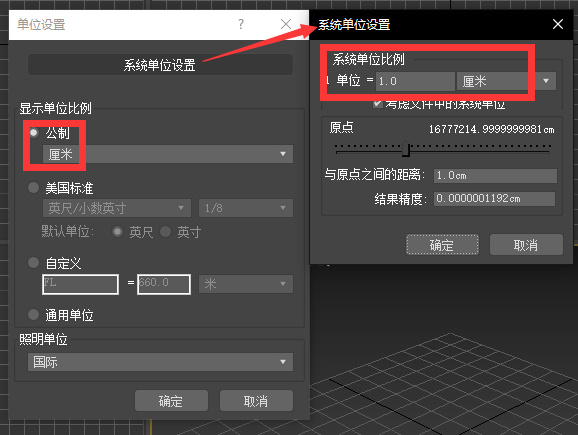Click the 照明单位 group label
The width and height of the screenshot is (578, 435).
(43, 339)
